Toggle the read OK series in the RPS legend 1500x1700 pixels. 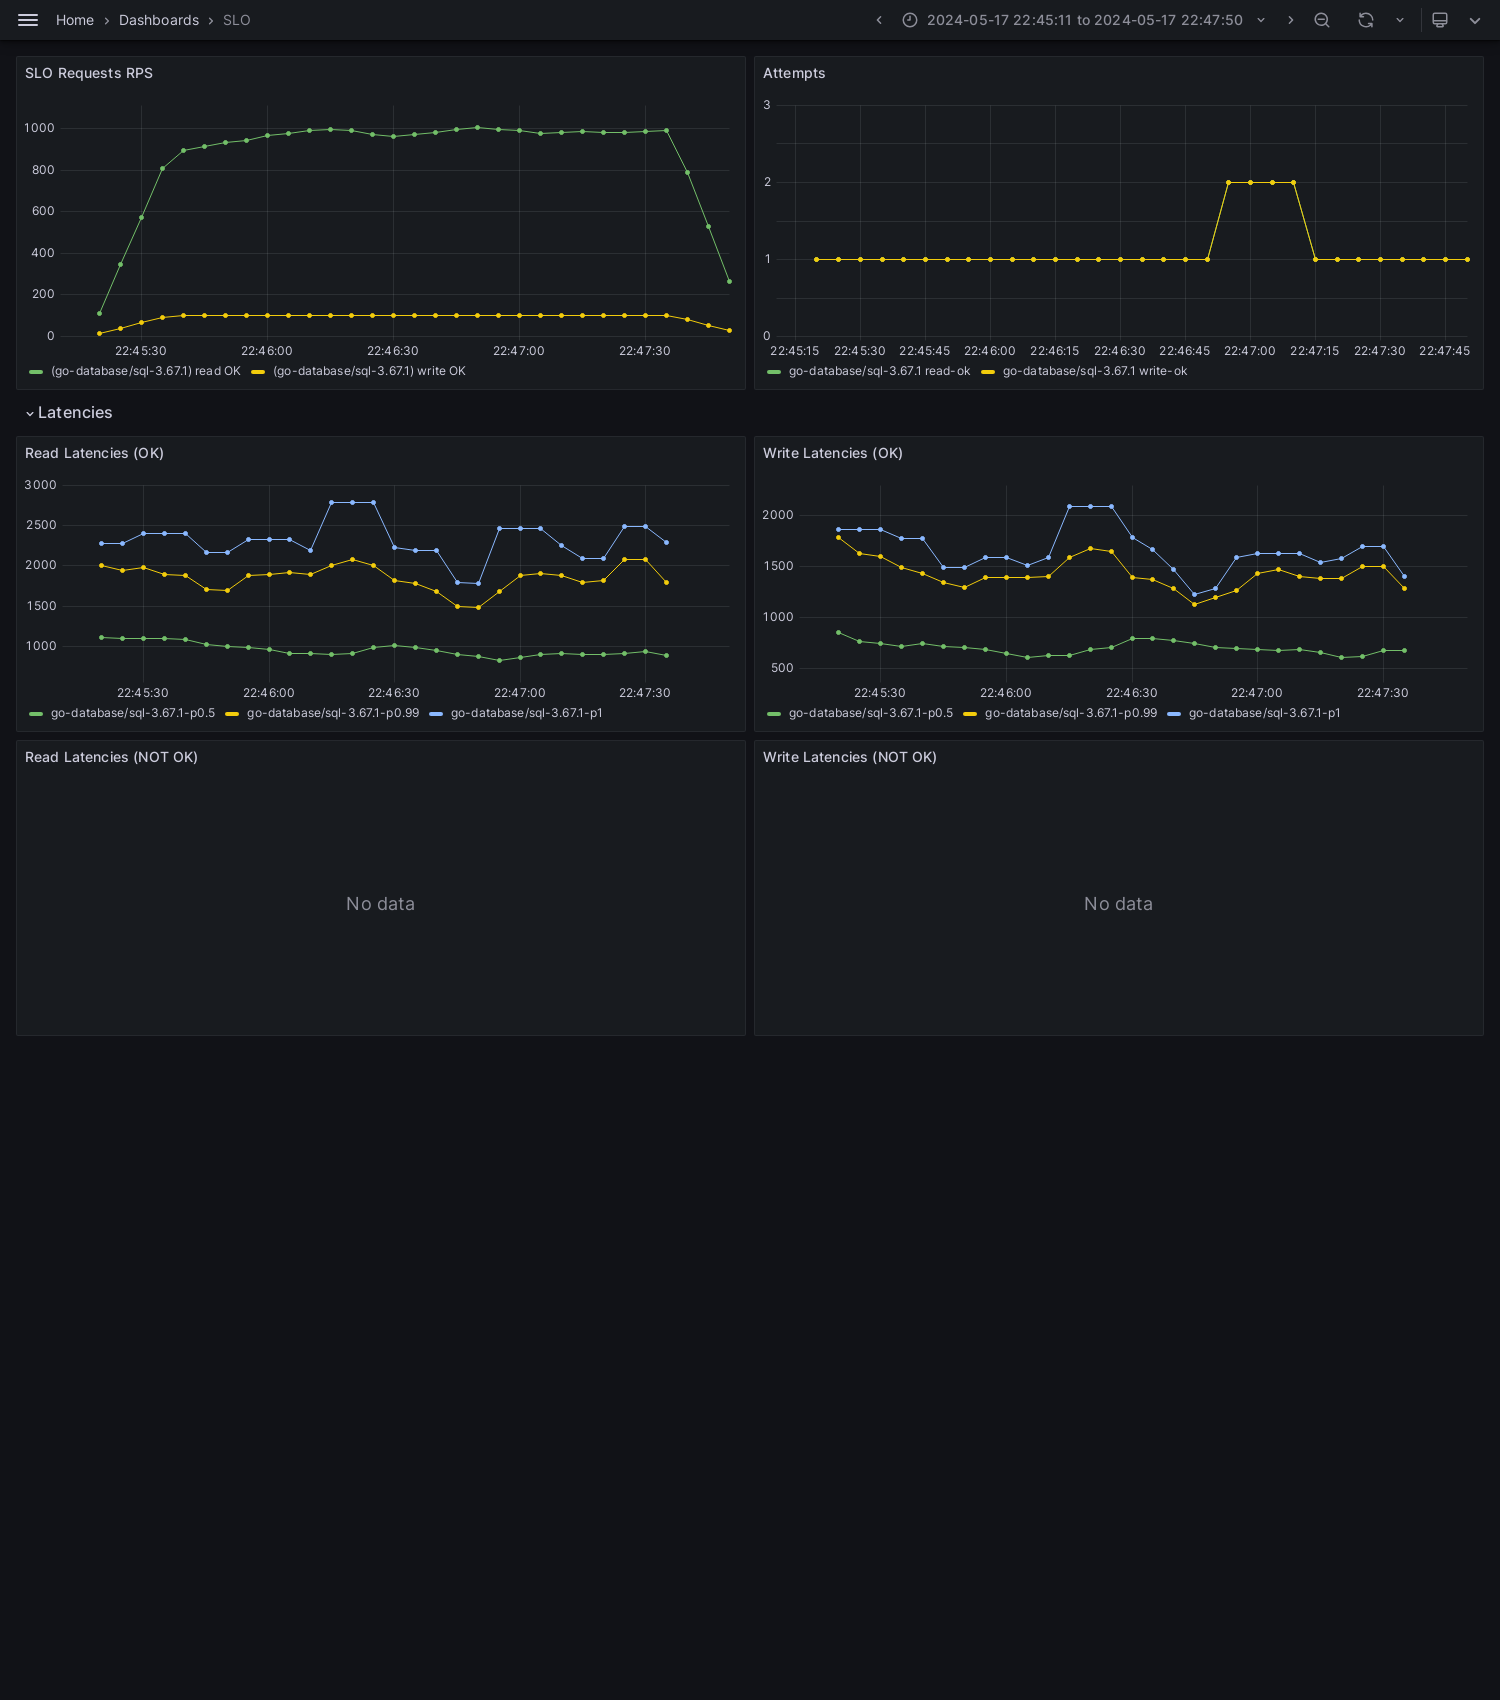pyautogui.click(x=146, y=371)
